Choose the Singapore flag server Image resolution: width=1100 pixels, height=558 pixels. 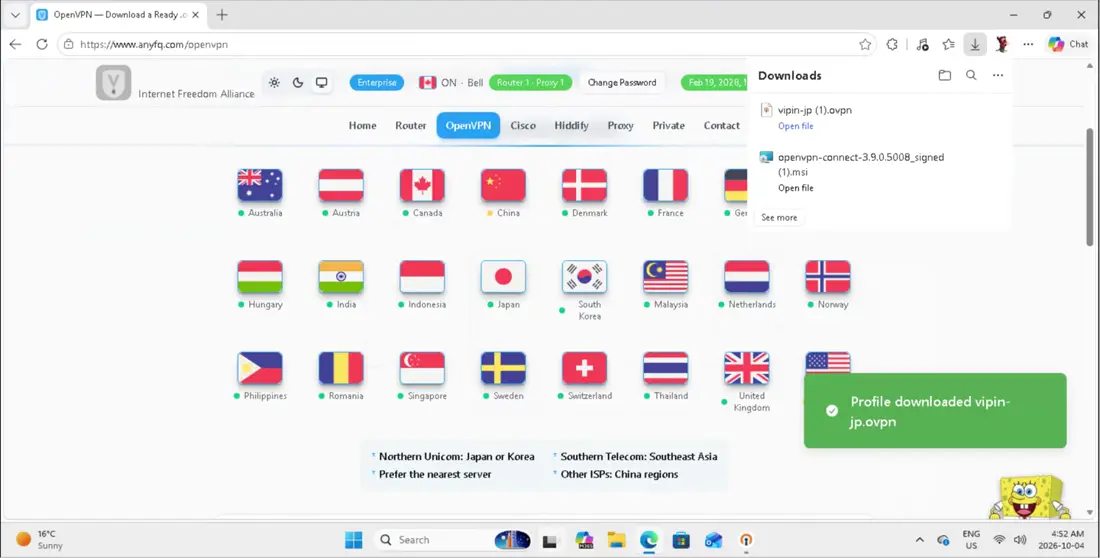click(422, 368)
